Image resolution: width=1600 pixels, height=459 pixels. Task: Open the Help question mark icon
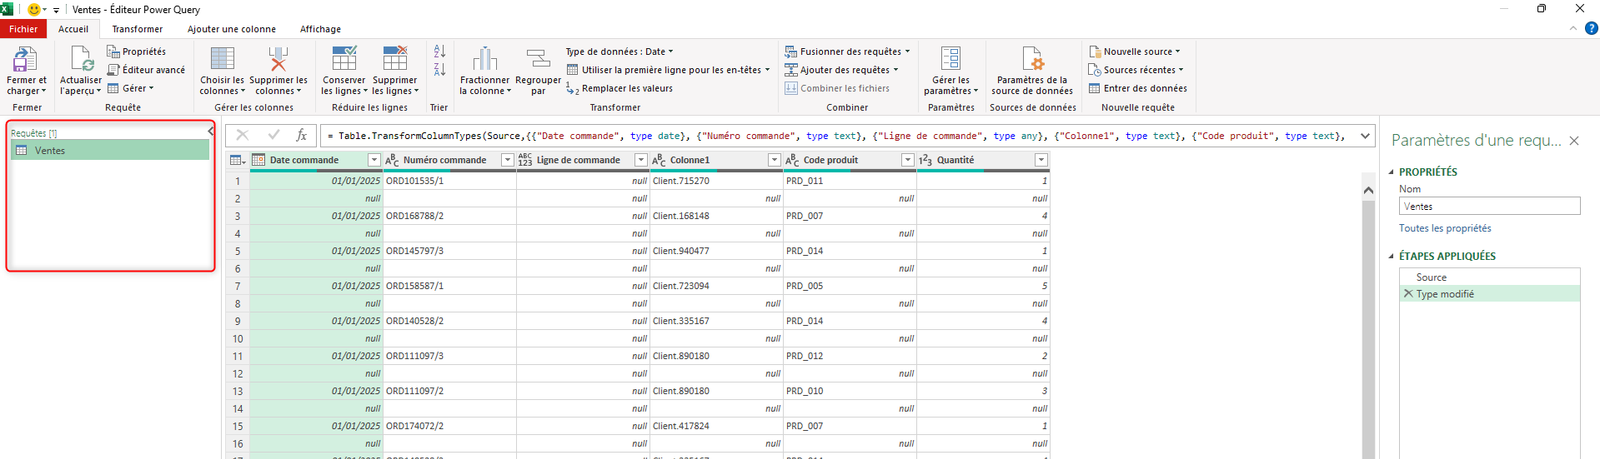click(x=1591, y=29)
